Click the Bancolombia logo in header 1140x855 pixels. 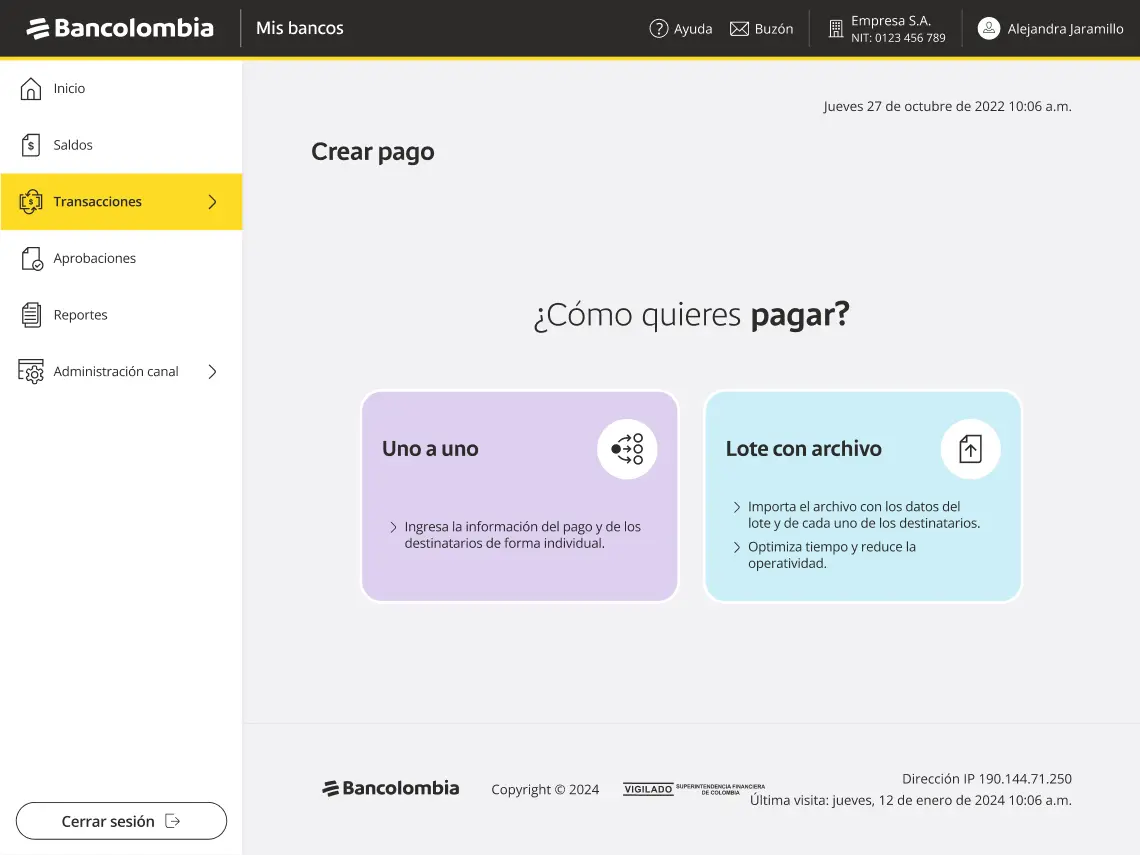click(120, 28)
